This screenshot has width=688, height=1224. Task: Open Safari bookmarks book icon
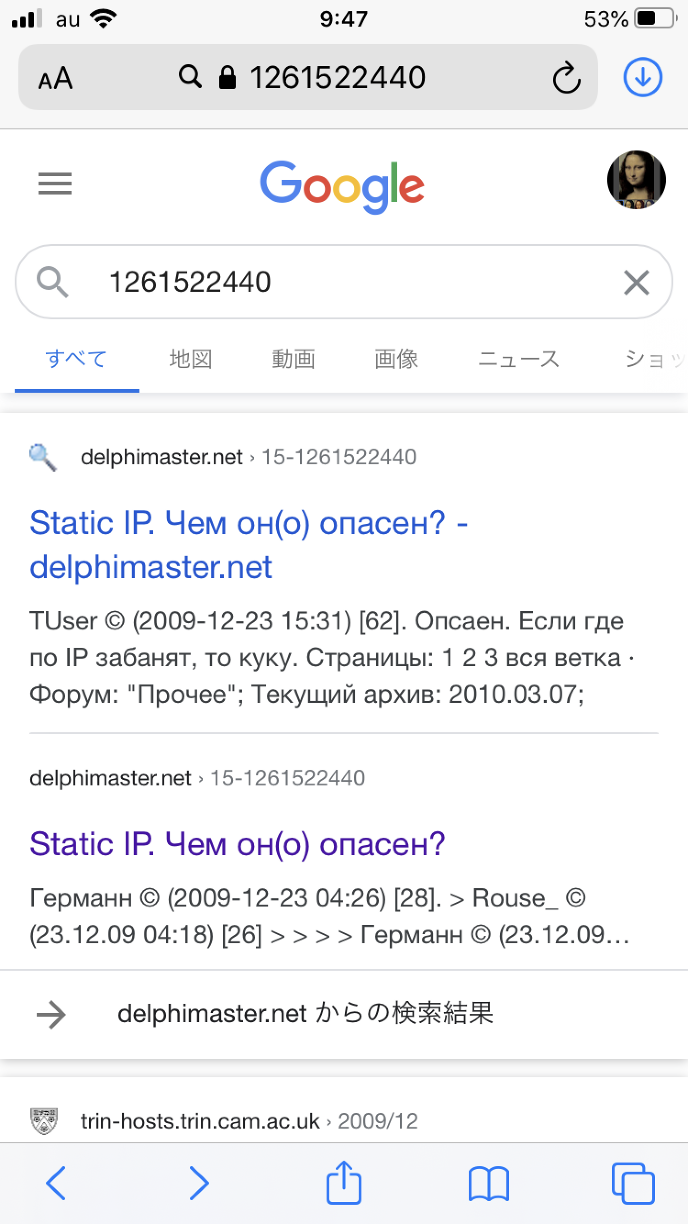[x=488, y=1184]
